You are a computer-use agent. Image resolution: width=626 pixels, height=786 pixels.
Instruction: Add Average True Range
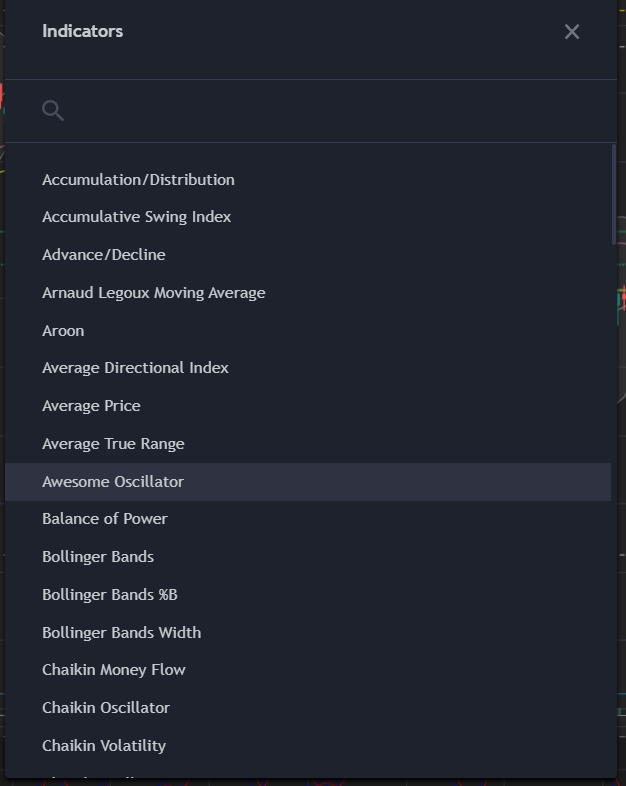[308, 444]
